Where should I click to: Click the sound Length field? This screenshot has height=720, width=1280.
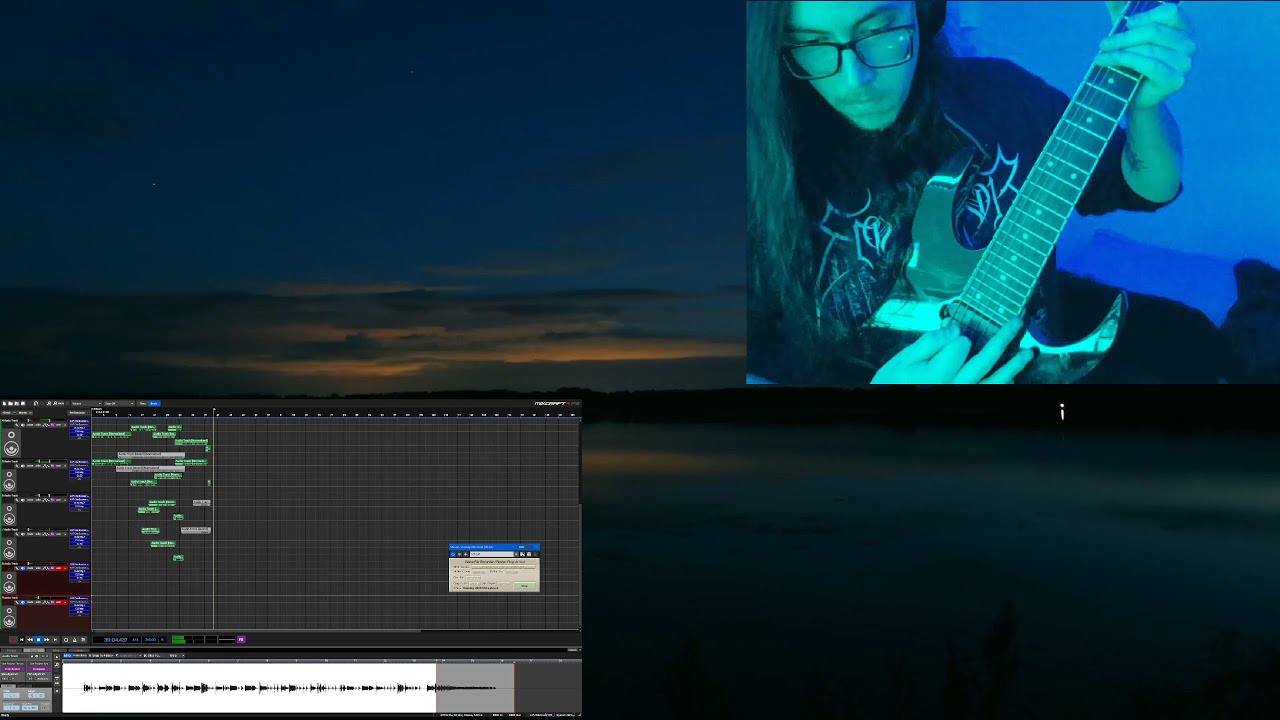(36, 695)
